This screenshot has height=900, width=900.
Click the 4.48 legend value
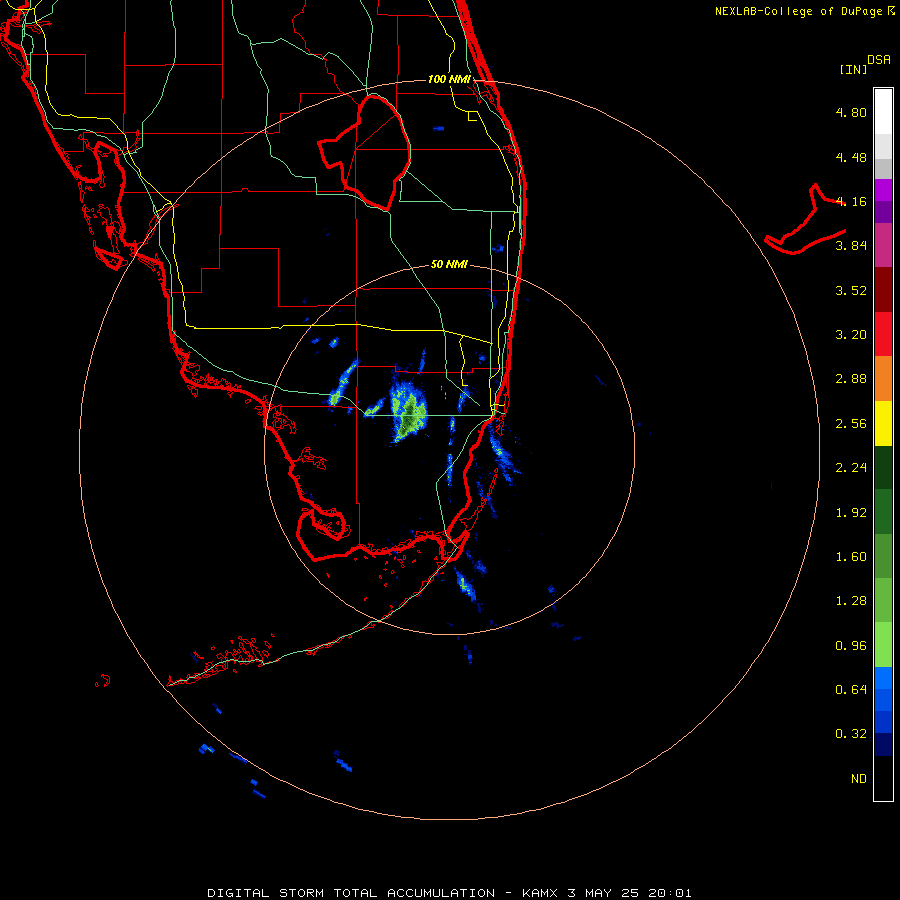coord(851,157)
